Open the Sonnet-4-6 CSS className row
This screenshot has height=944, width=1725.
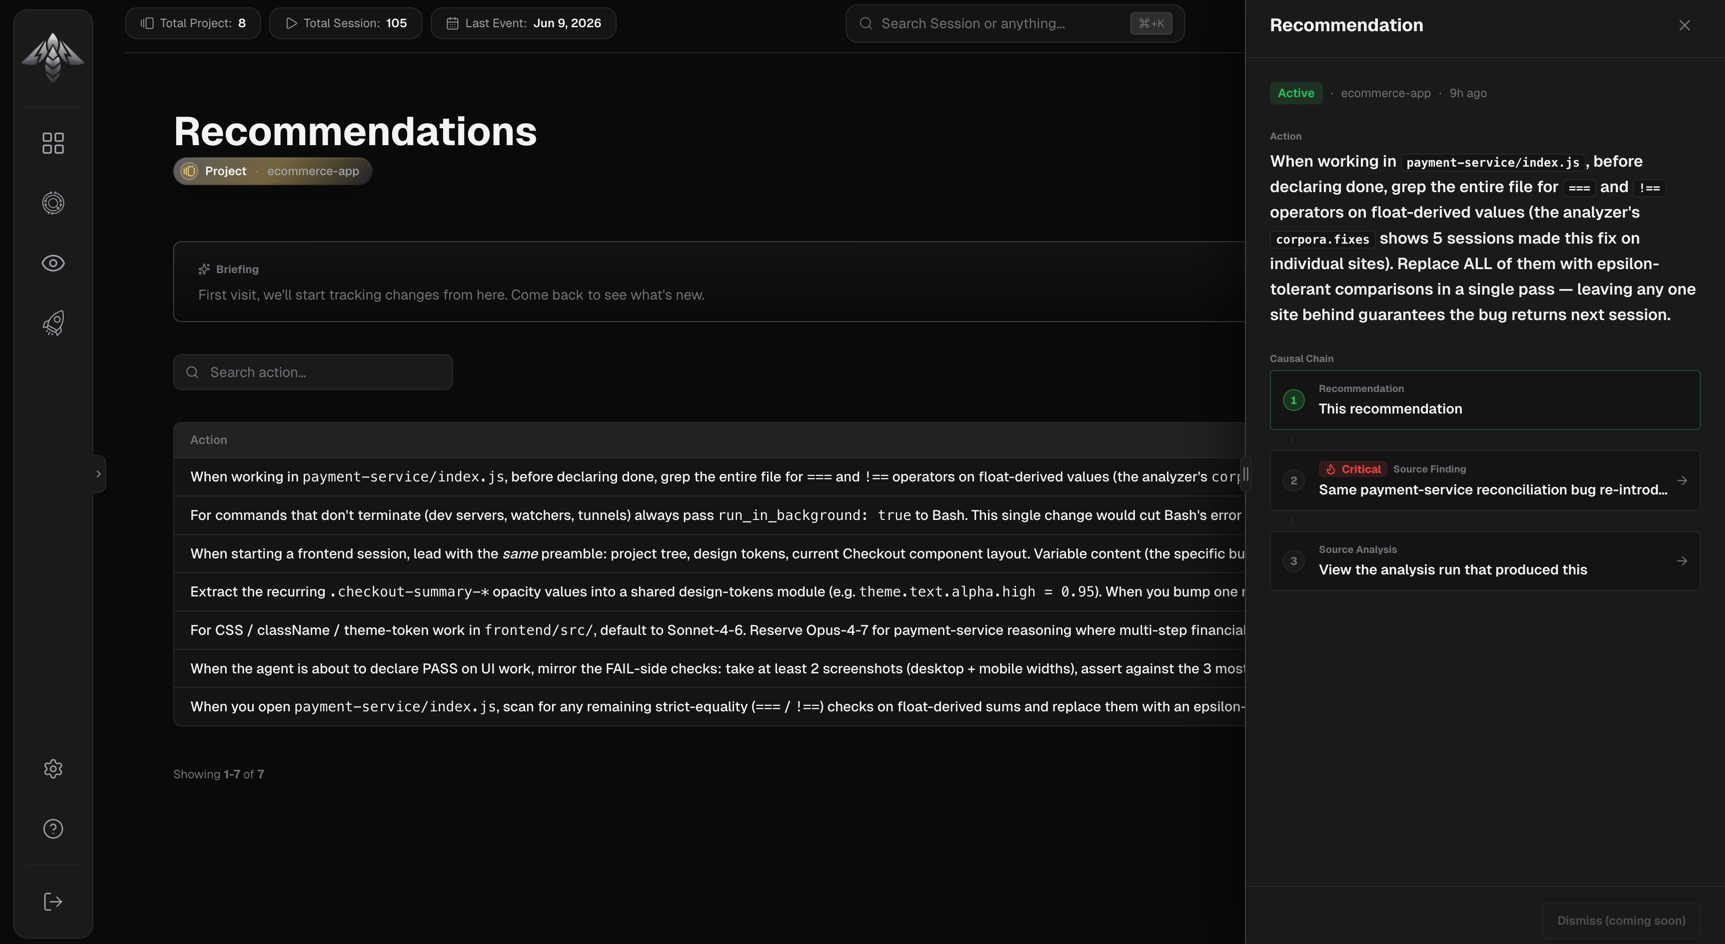point(709,630)
